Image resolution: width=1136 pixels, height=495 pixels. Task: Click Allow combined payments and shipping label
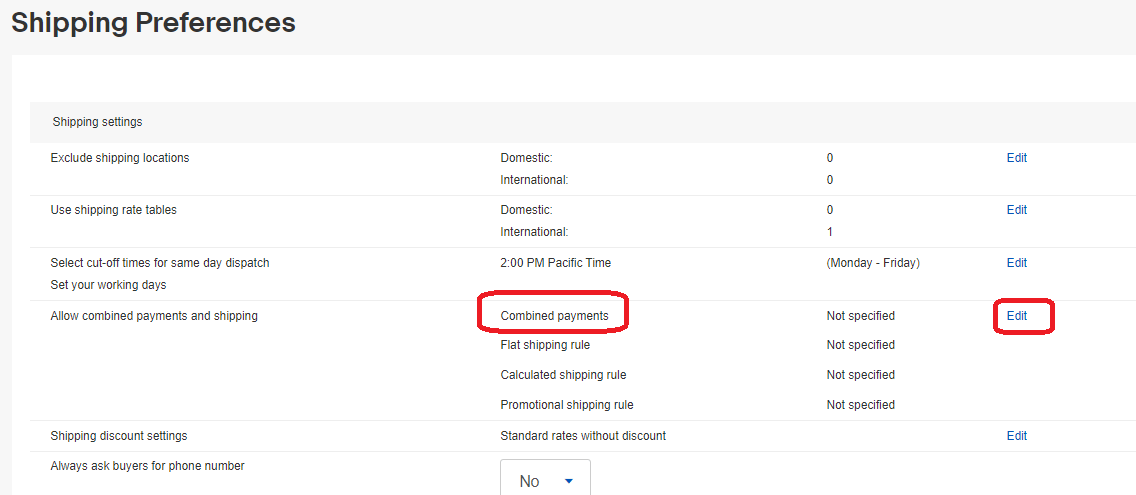(x=154, y=316)
